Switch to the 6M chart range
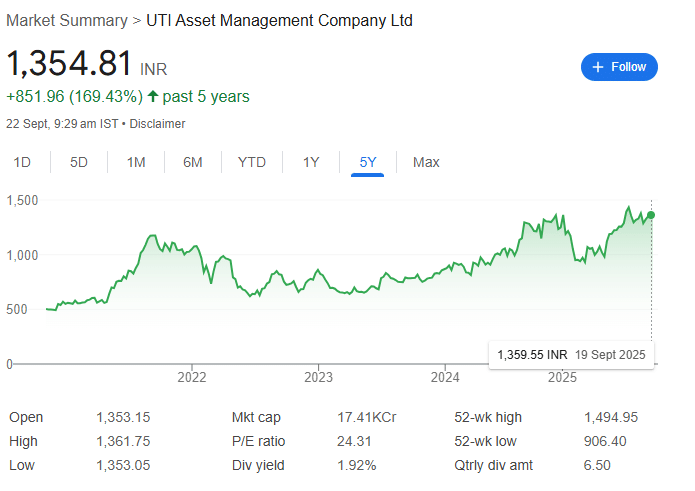695x491 pixels. coord(193,162)
